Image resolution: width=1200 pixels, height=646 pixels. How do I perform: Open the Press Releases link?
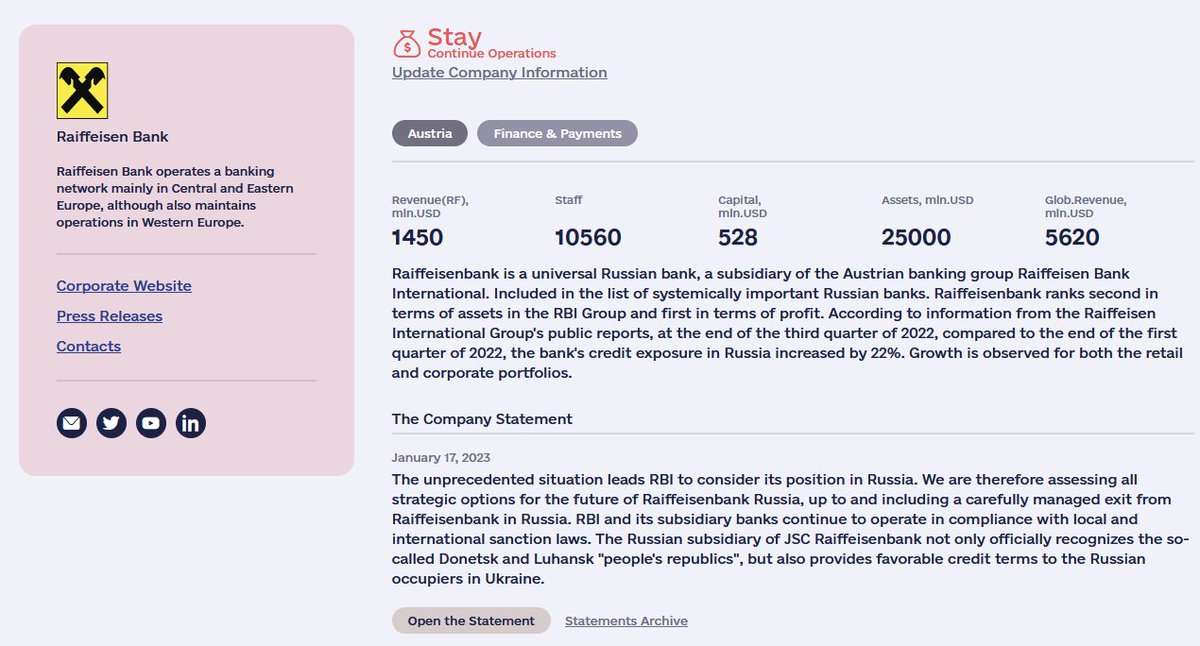pos(110,316)
